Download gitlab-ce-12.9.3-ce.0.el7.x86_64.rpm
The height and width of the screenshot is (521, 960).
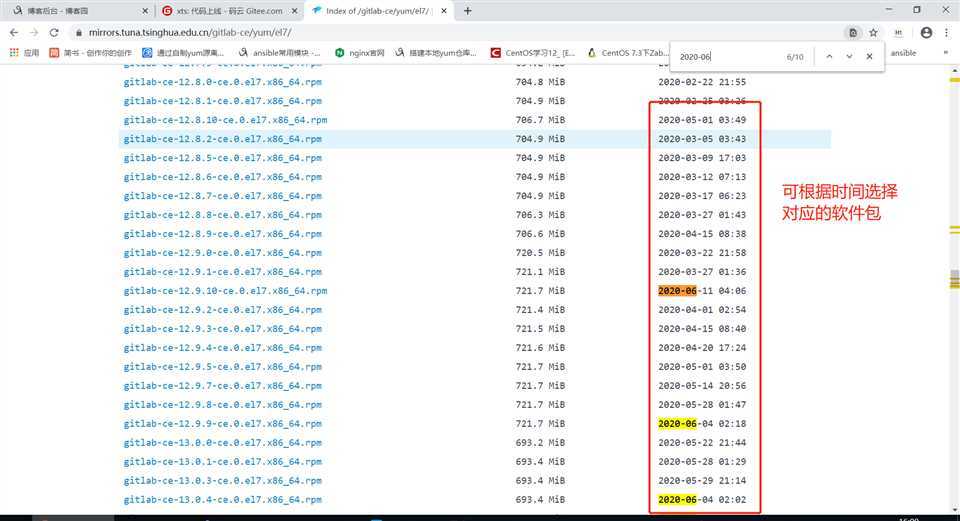click(222, 329)
